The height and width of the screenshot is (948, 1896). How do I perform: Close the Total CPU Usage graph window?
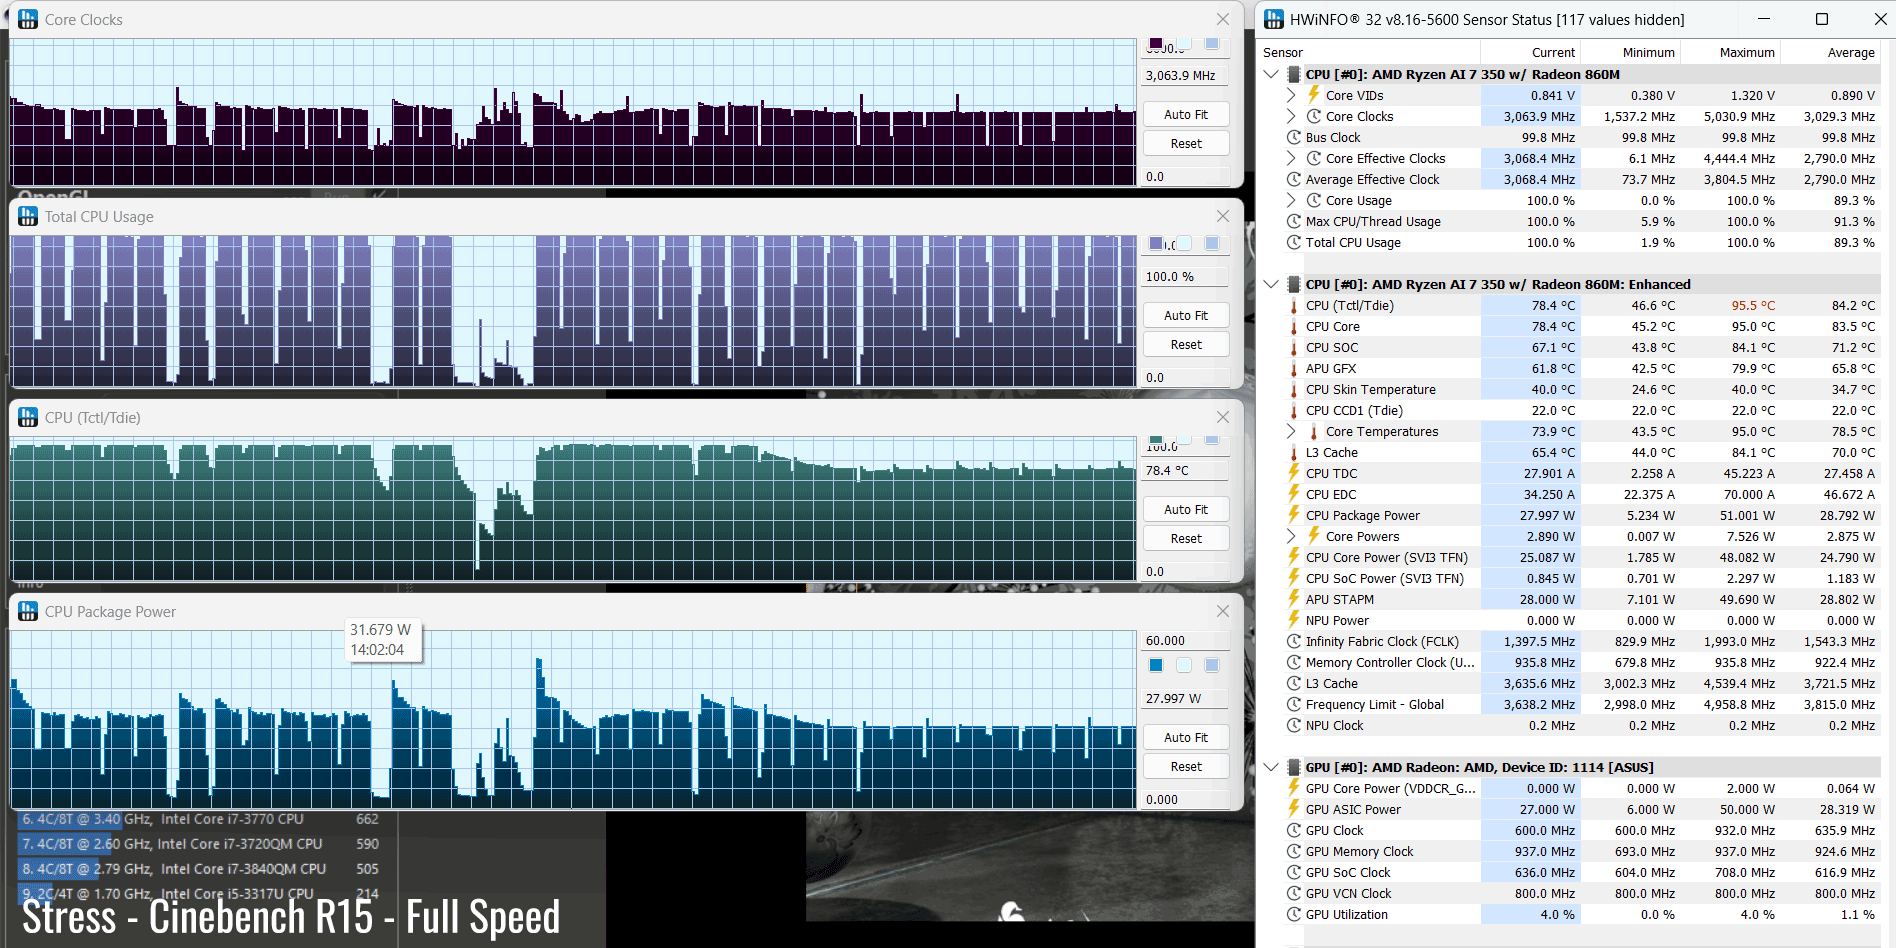(x=1223, y=216)
